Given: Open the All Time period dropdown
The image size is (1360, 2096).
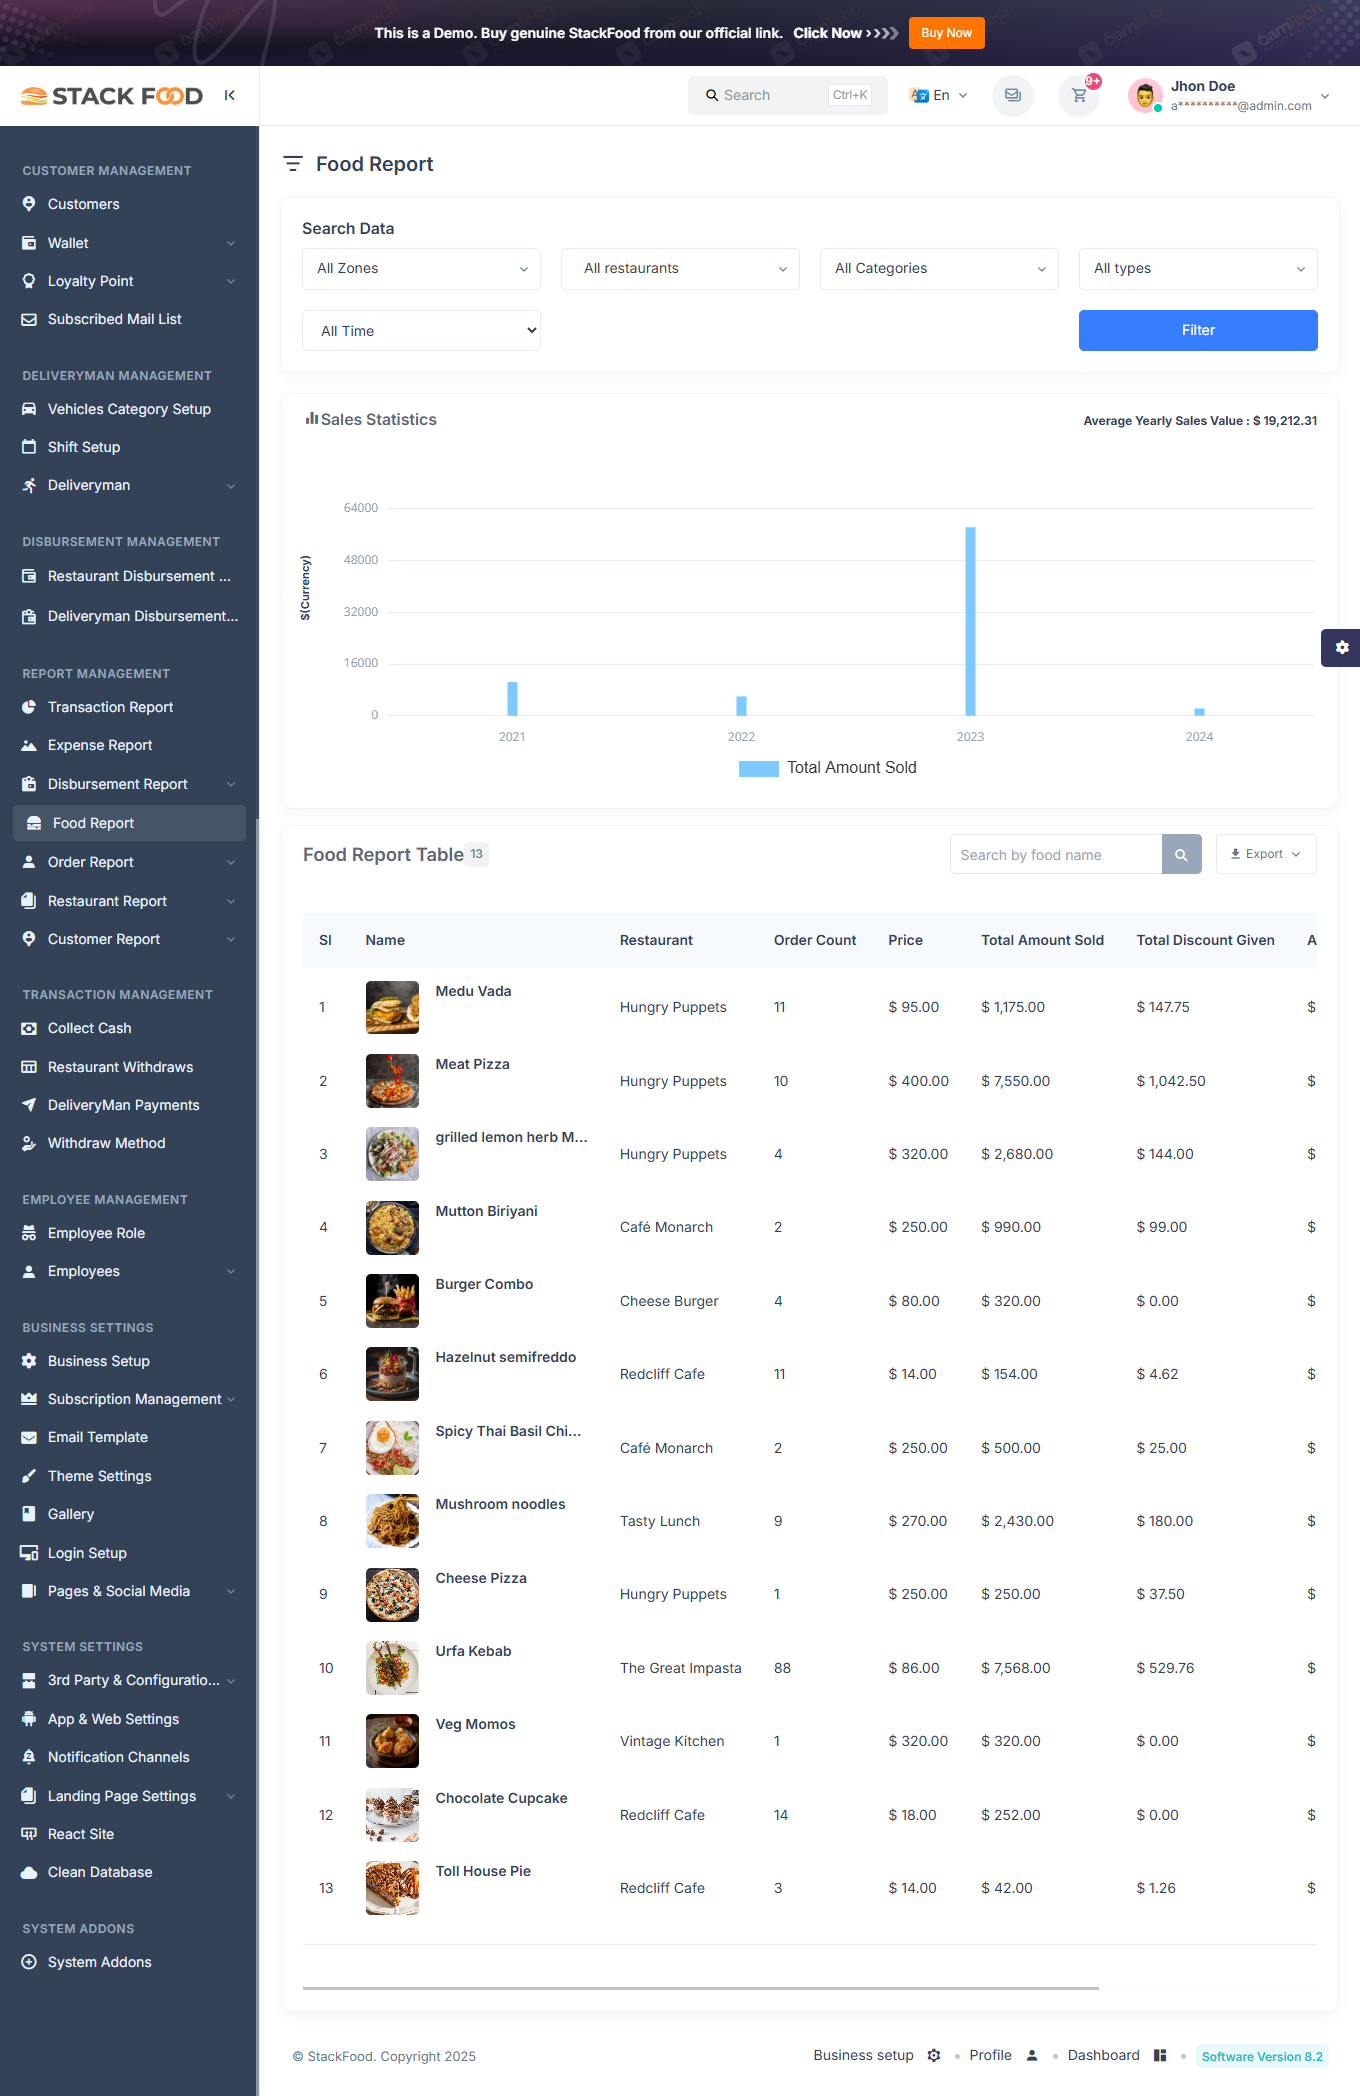Looking at the screenshot, I should [x=421, y=331].
